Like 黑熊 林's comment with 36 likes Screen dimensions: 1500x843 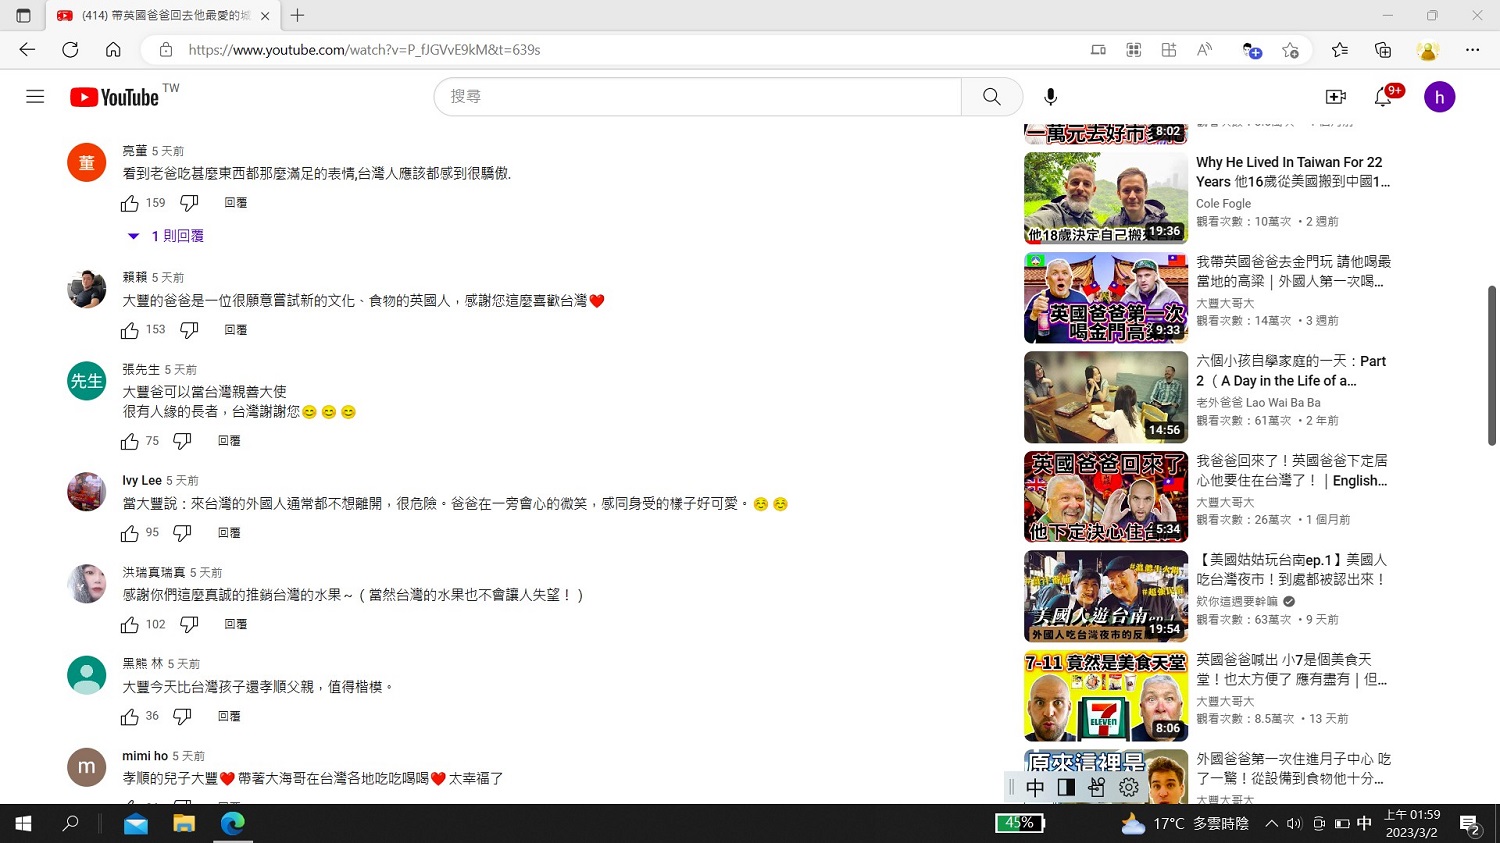point(130,716)
